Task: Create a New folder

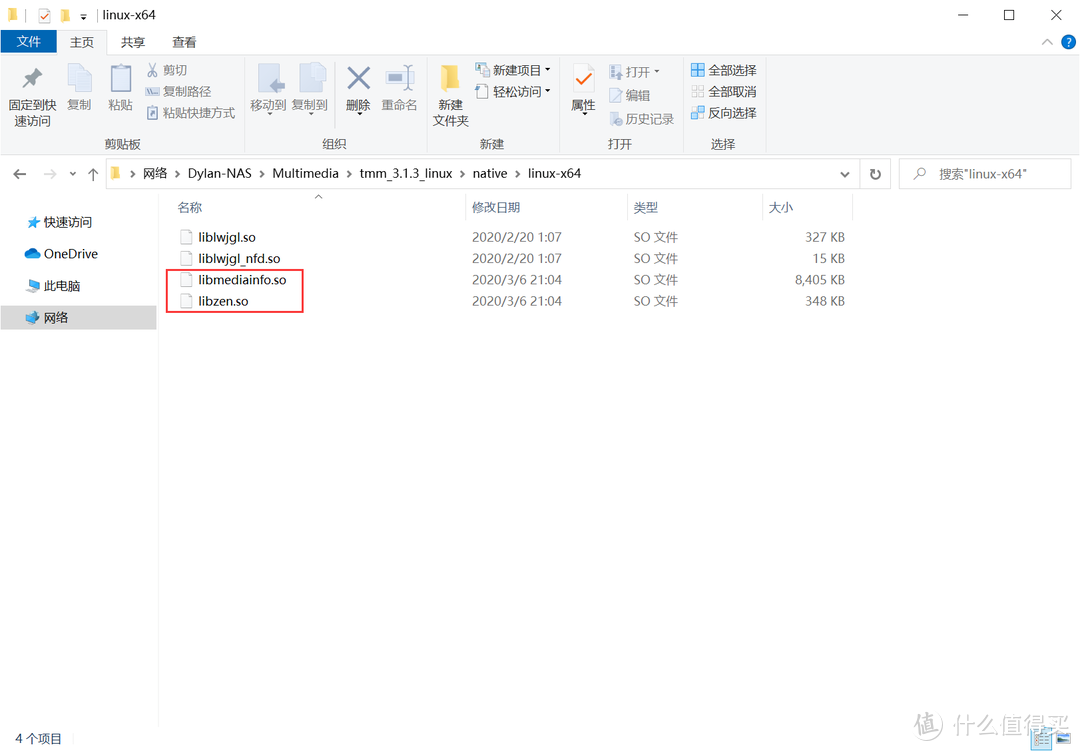Action: (450, 96)
